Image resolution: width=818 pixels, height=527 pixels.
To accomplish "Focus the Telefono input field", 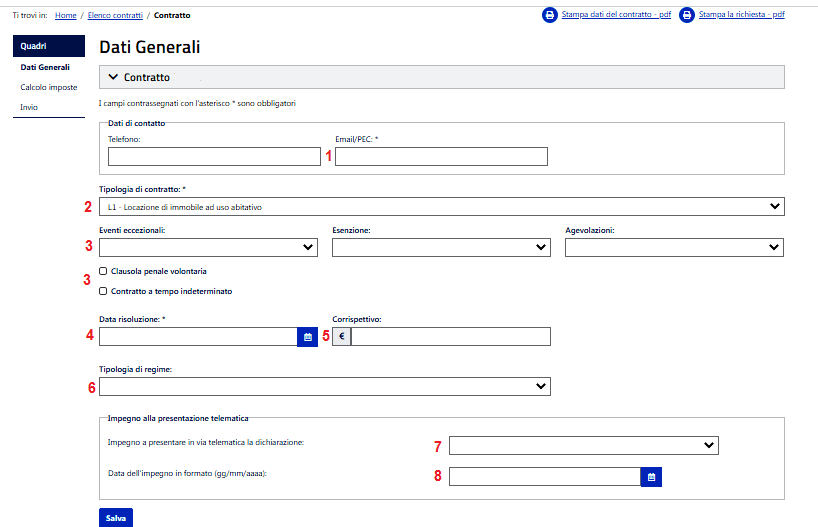I will click(x=214, y=157).
